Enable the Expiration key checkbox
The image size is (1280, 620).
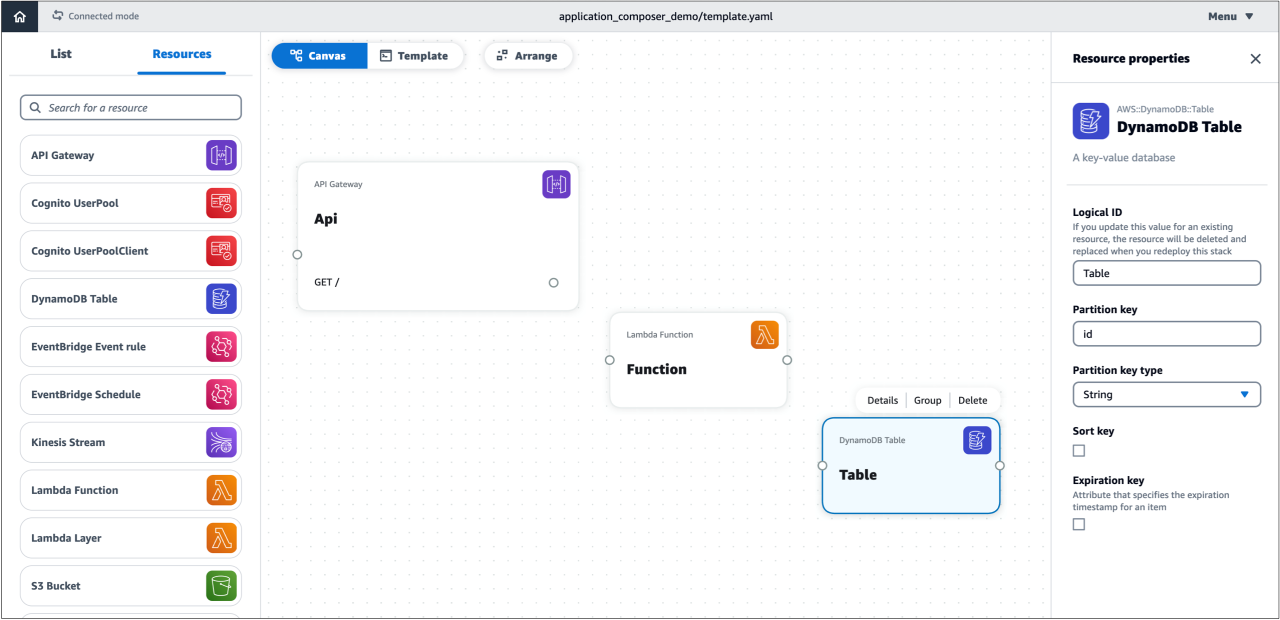pos(1079,525)
